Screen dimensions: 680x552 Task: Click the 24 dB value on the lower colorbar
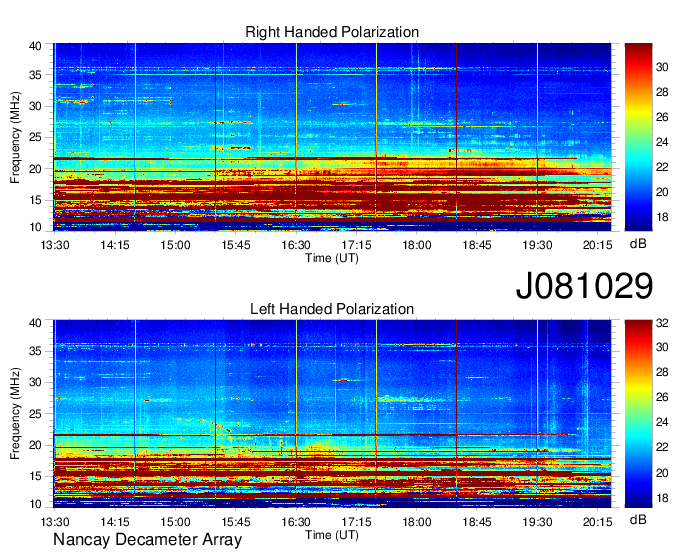point(662,422)
